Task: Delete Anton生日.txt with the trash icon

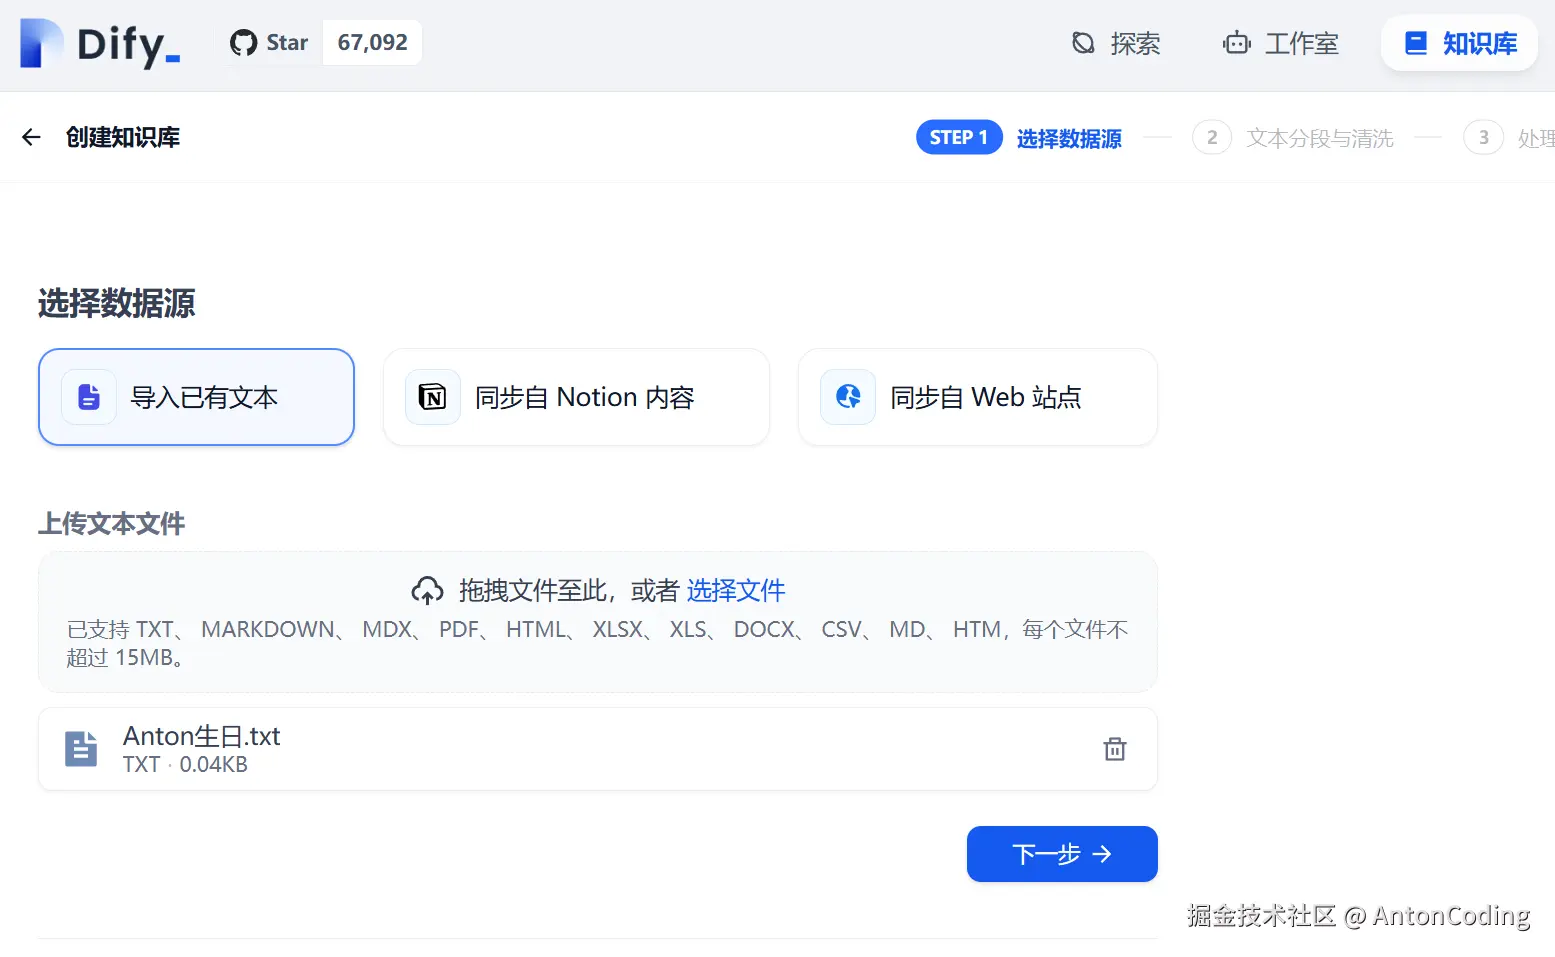Action: coord(1115,749)
